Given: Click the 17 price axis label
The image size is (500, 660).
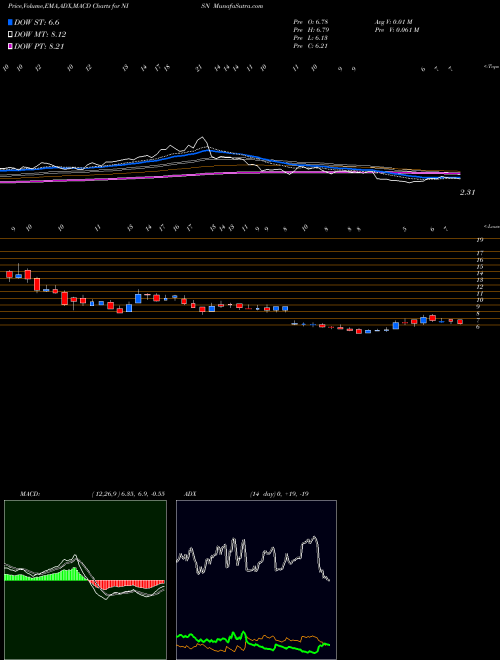Looking at the screenshot, I should pos(479,253).
